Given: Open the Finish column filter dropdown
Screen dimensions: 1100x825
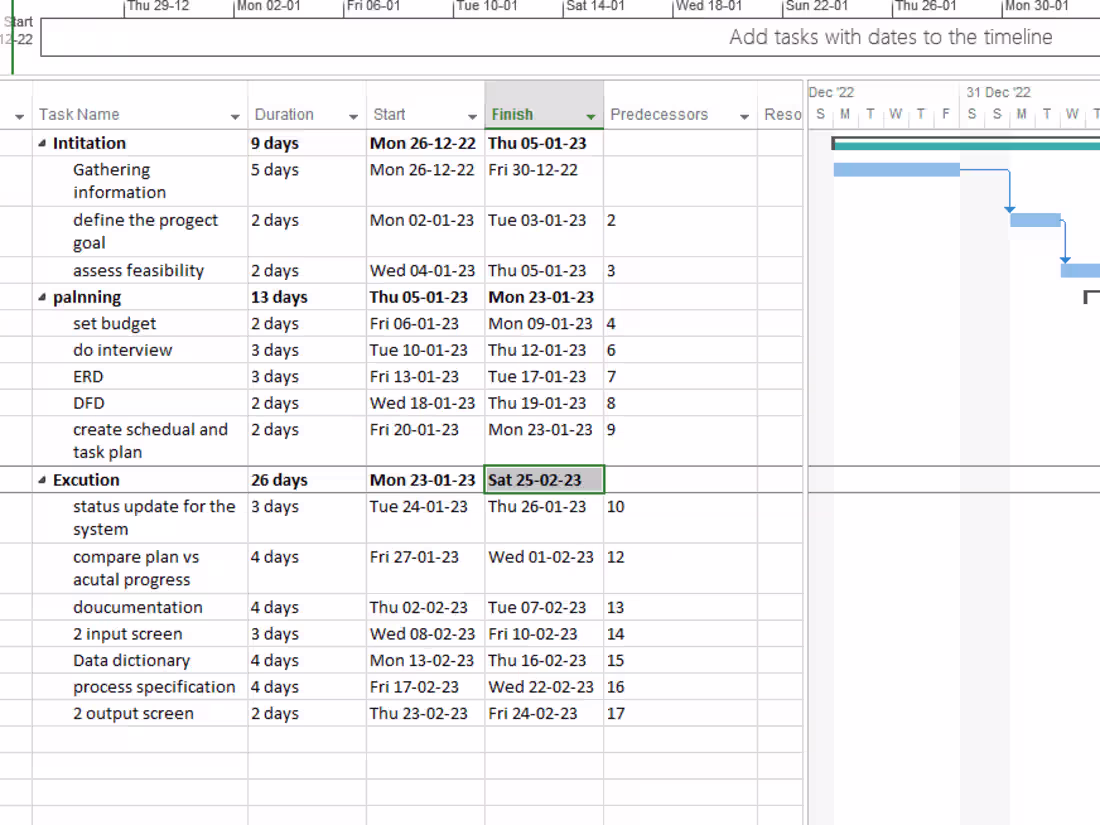Looking at the screenshot, I should [x=591, y=116].
